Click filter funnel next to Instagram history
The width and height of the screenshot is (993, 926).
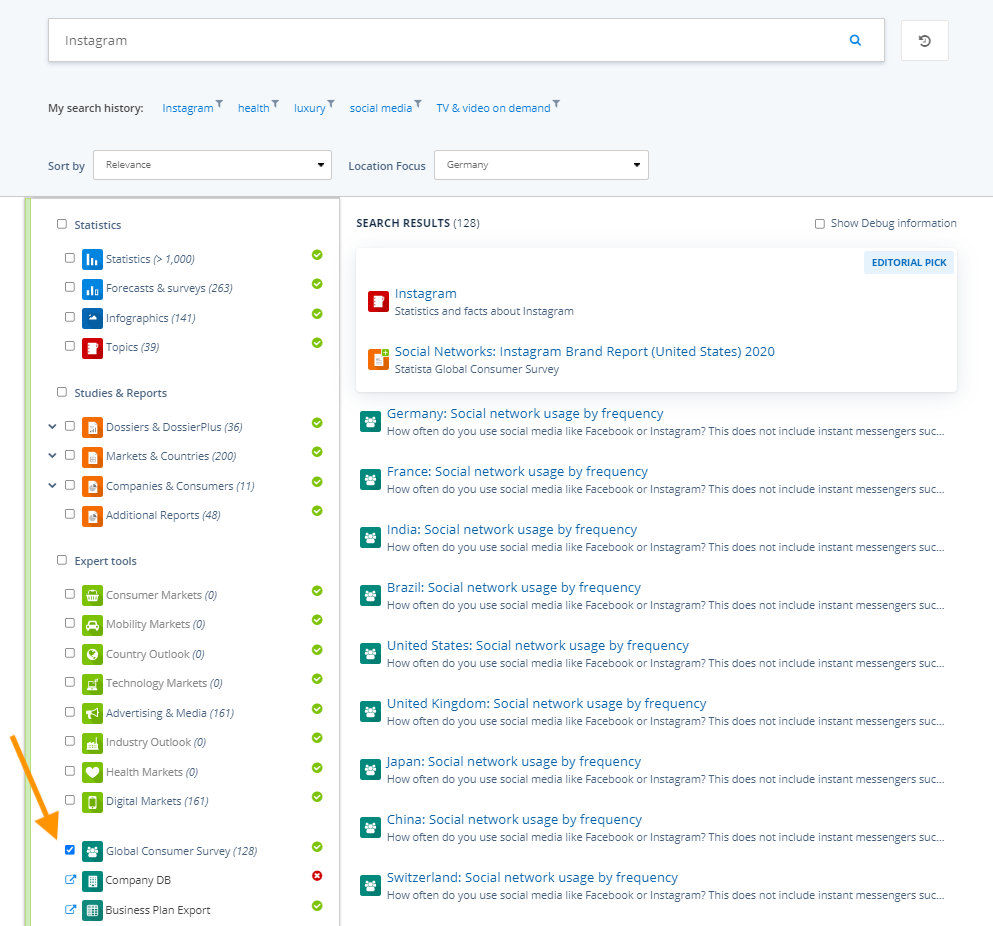coord(219,103)
